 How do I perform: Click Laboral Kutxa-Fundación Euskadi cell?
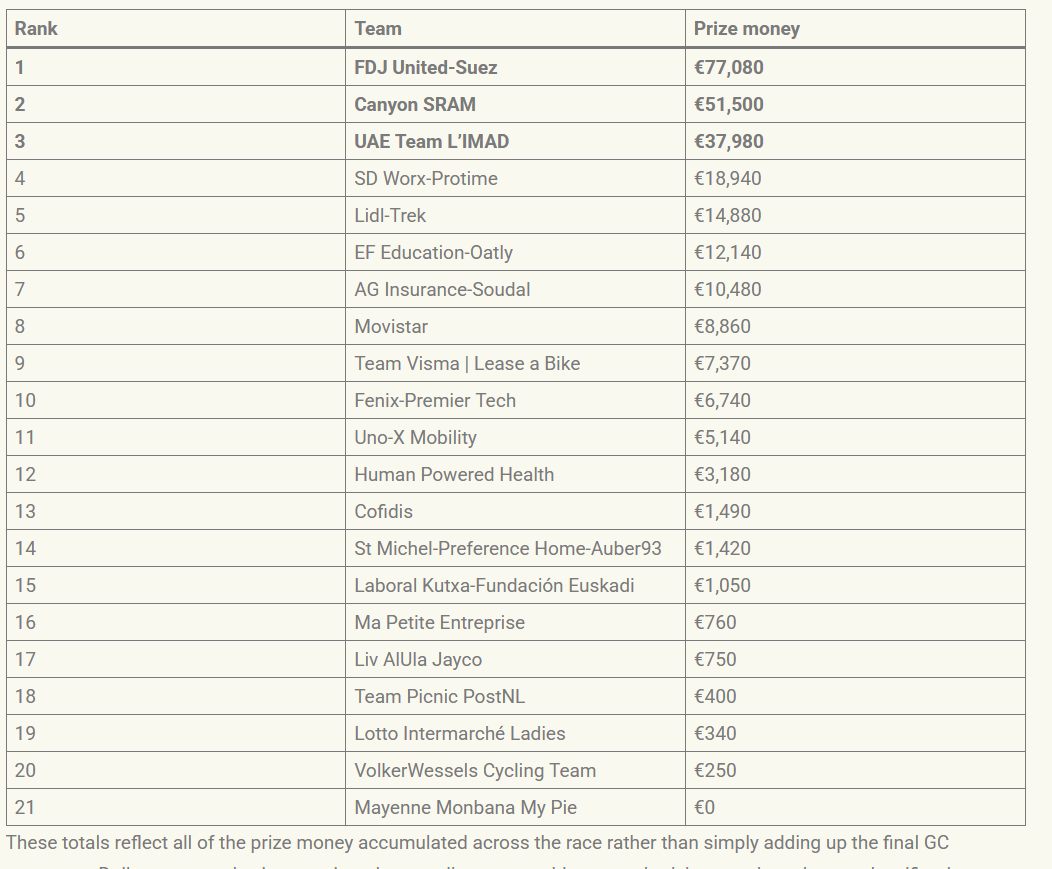[515, 585]
